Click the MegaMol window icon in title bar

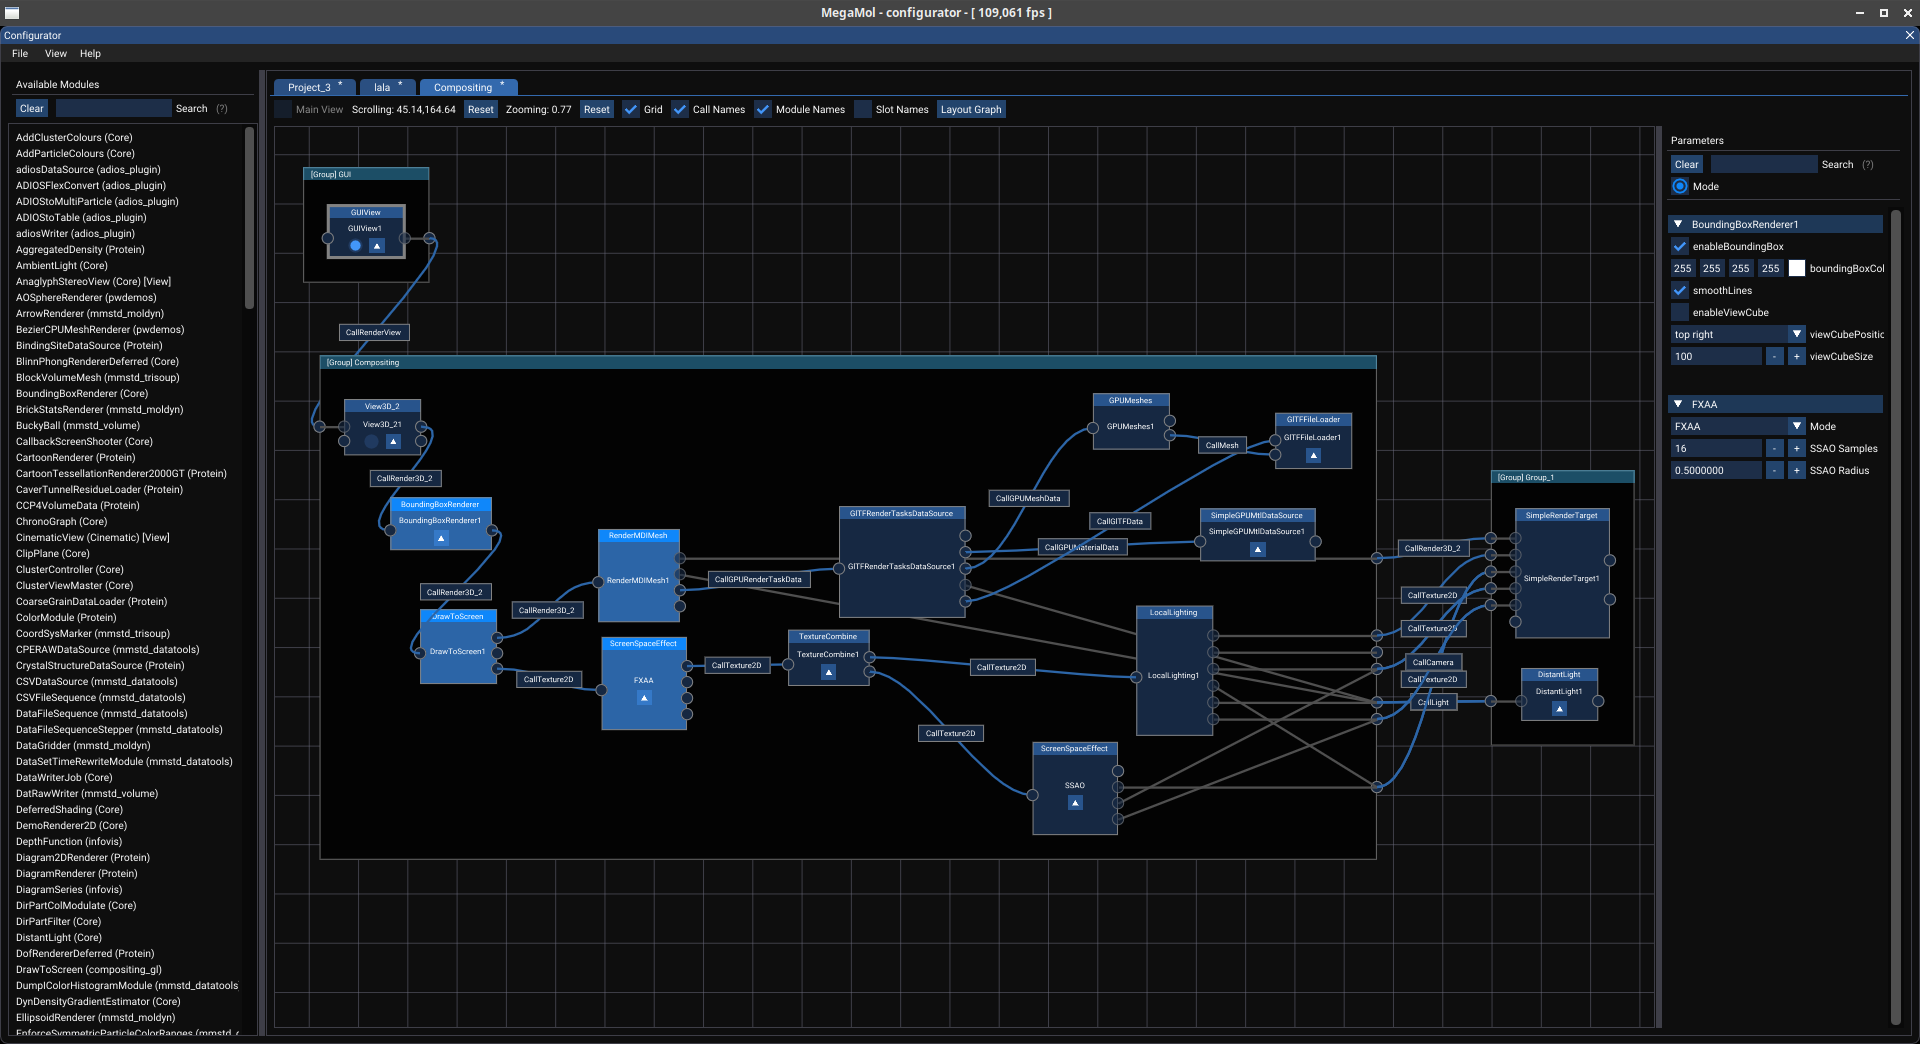point(12,13)
